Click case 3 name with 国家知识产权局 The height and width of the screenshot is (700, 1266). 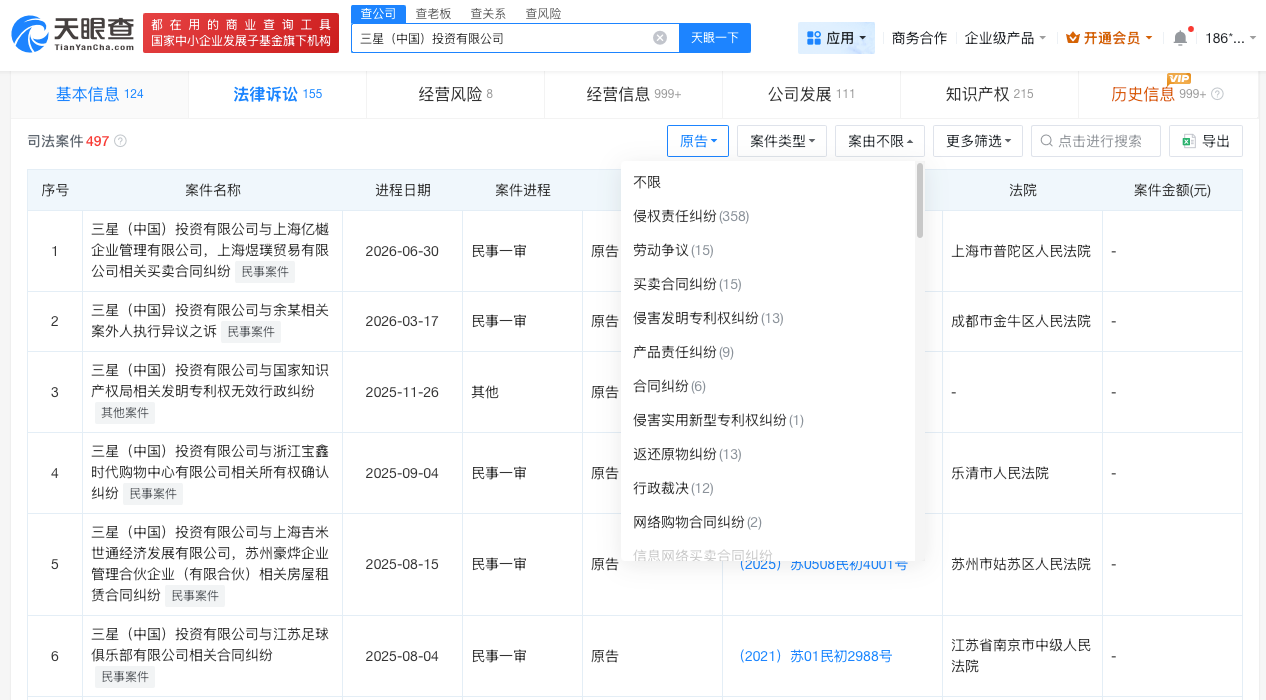[210, 380]
